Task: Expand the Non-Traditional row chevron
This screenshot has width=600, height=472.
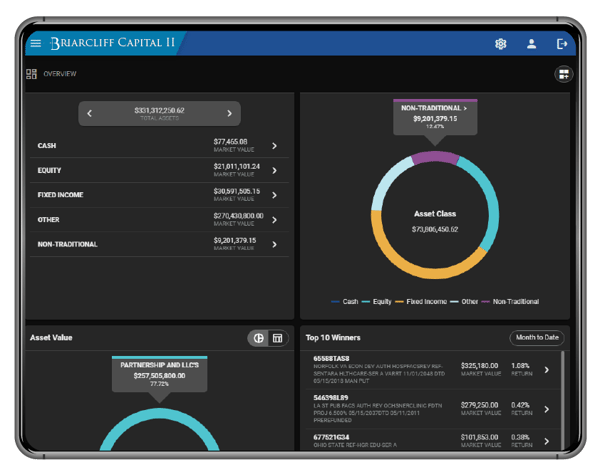Action: point(274,244)
